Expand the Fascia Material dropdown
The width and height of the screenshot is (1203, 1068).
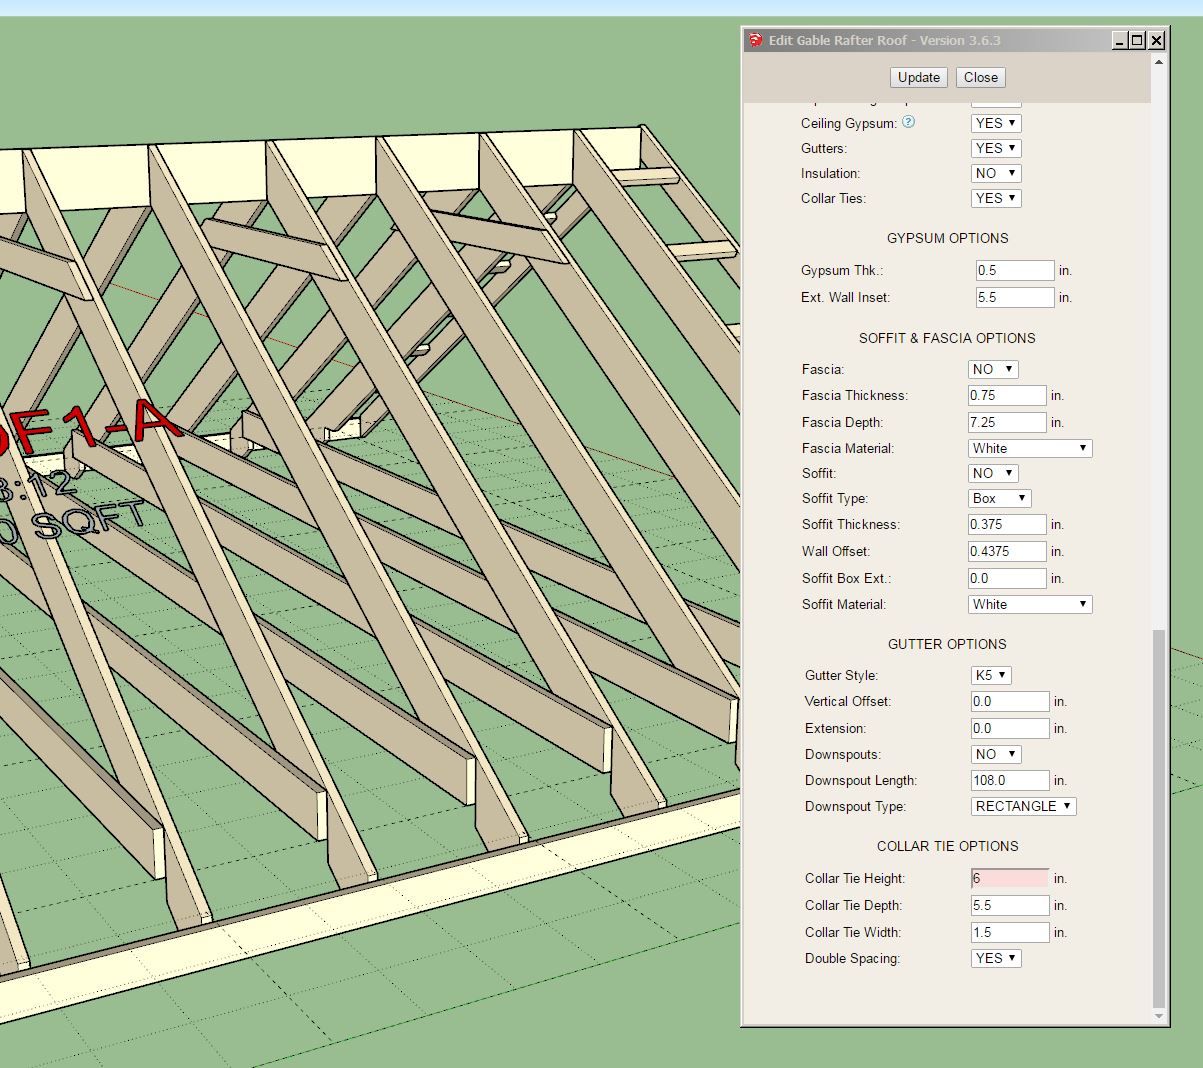point(1029,448)
